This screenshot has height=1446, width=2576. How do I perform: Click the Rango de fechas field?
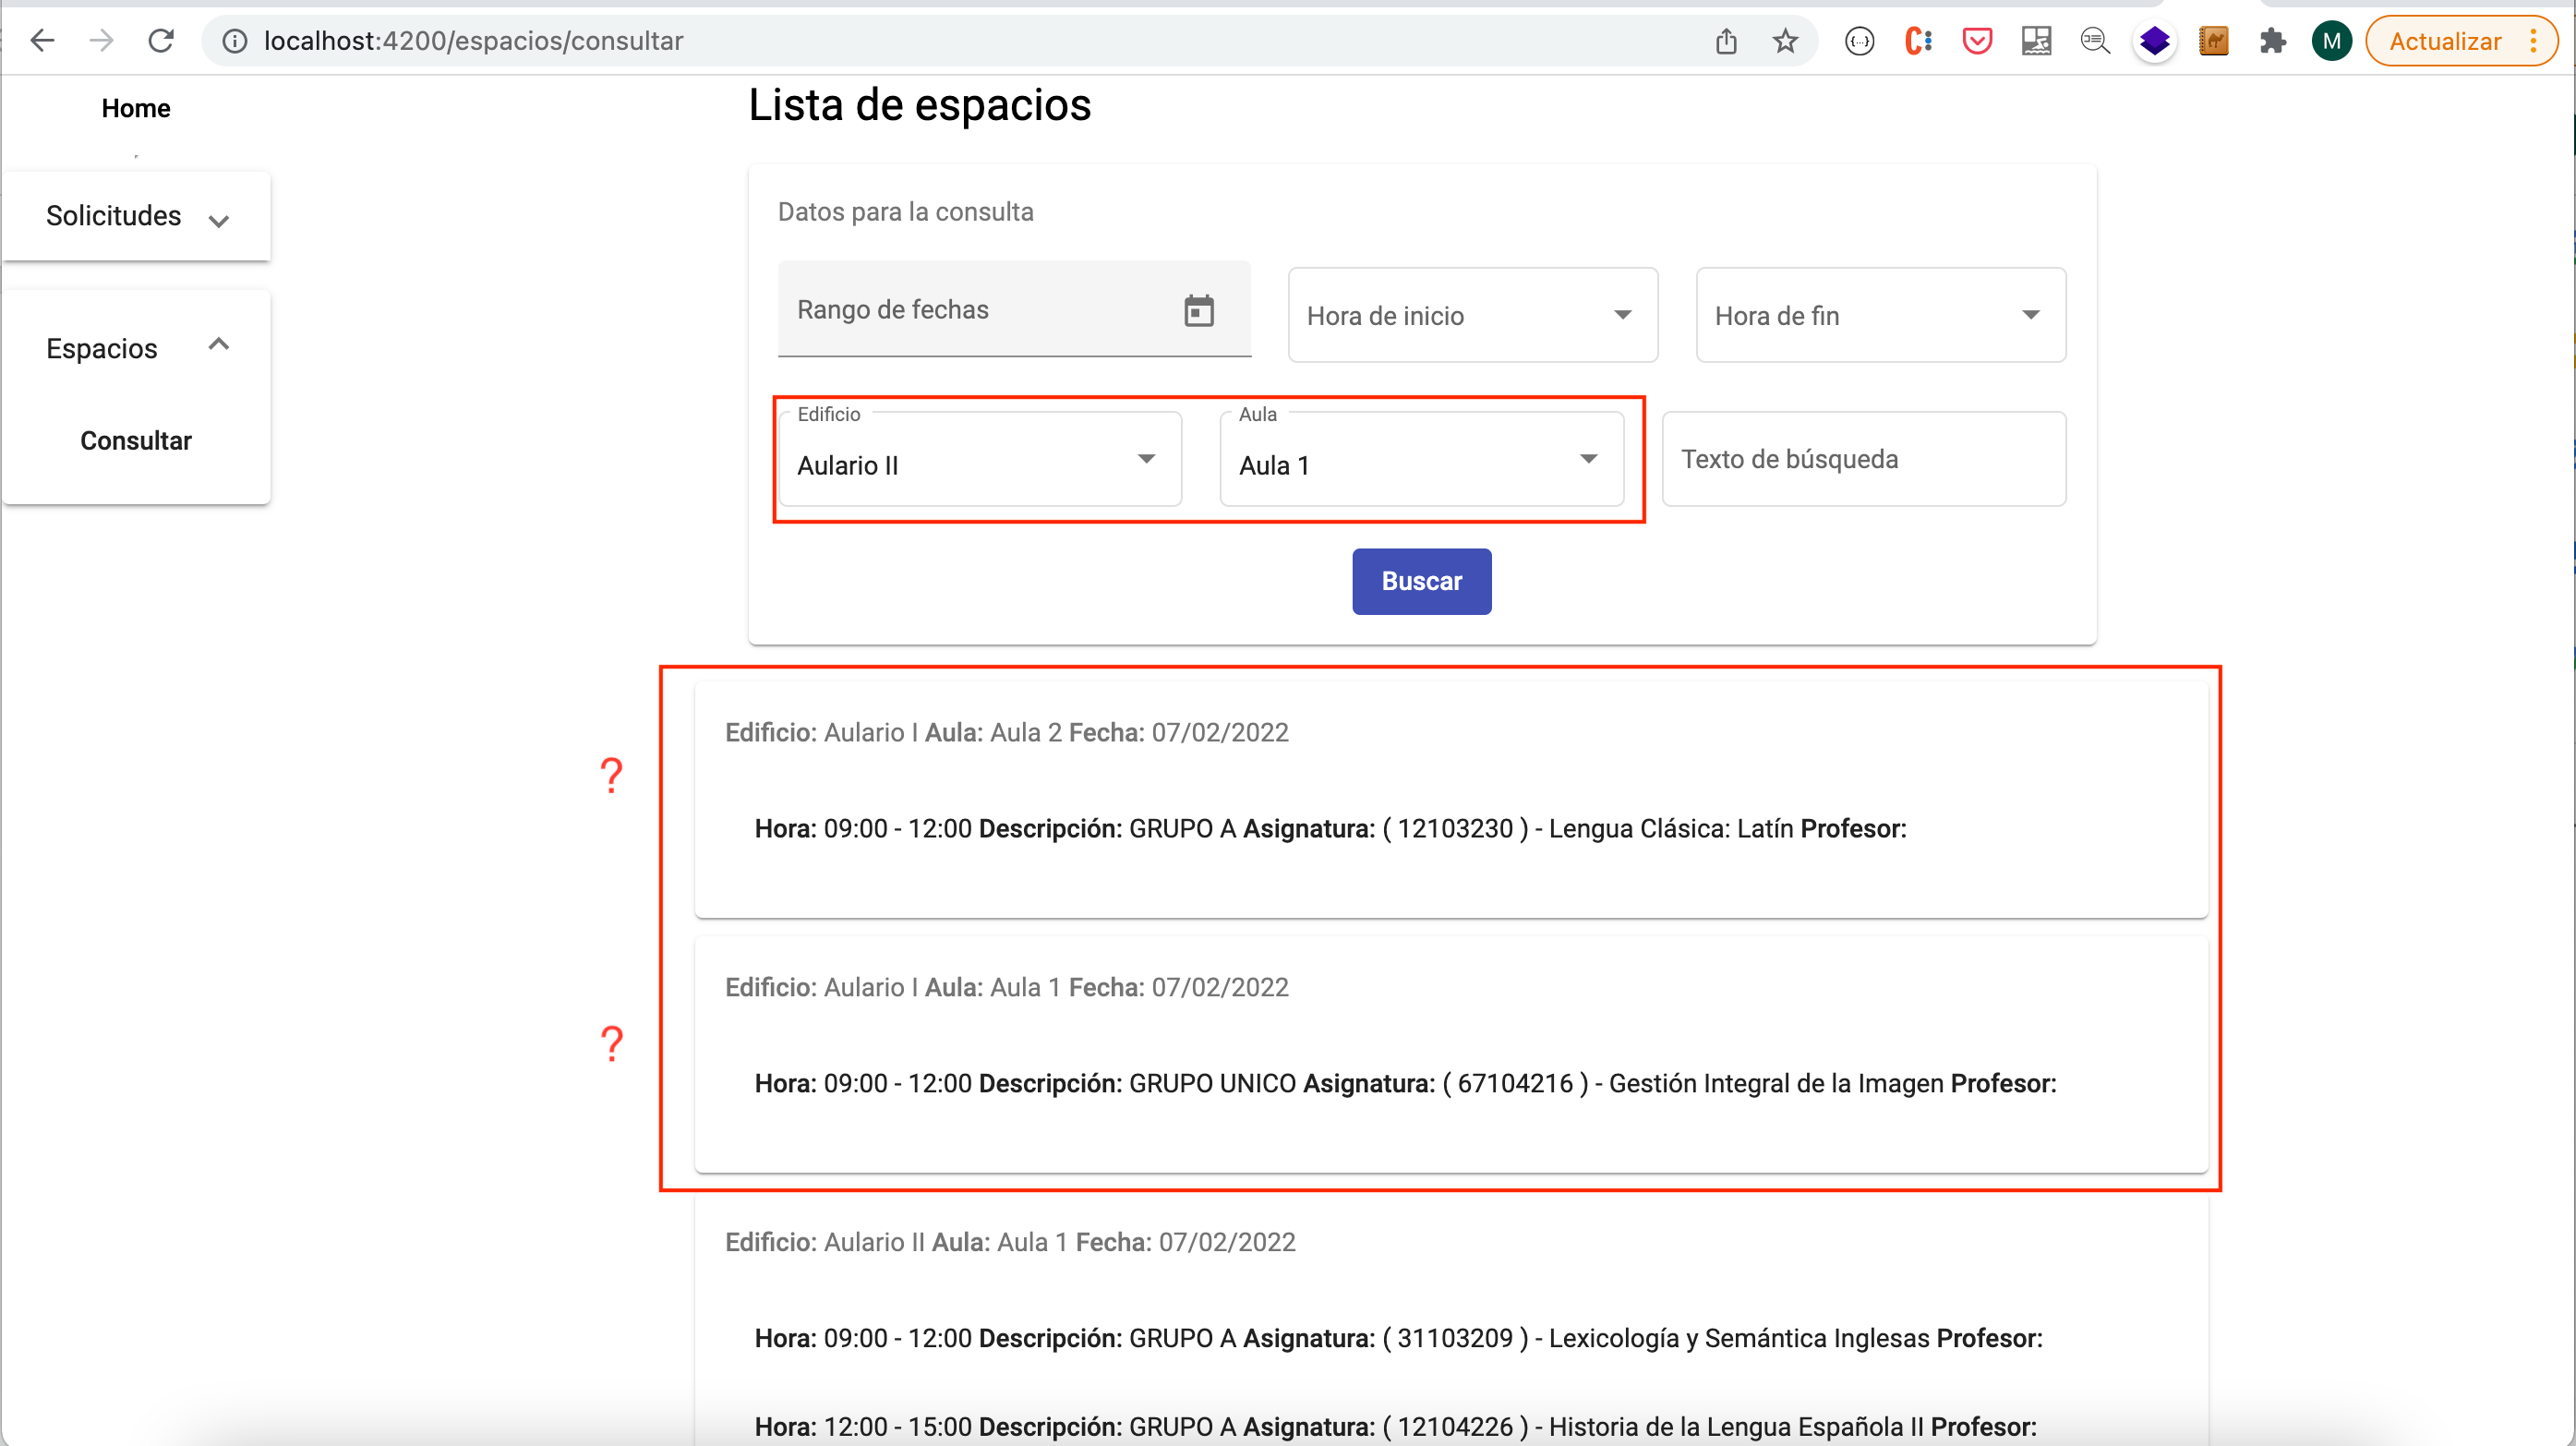click(x=1014, y=309)
